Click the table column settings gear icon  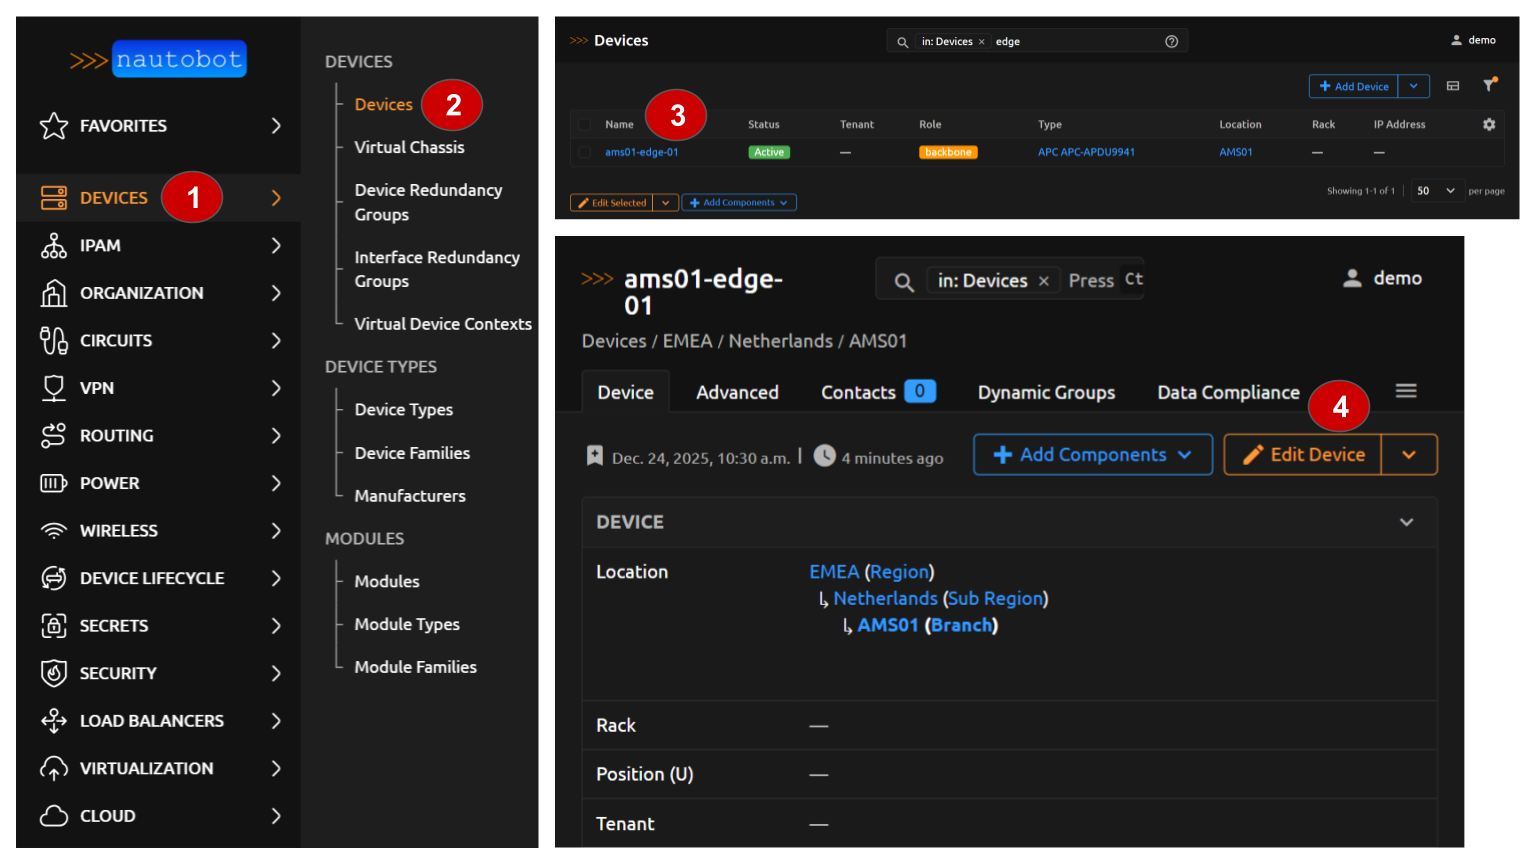pyautogui.click(x=1489, y=124)
